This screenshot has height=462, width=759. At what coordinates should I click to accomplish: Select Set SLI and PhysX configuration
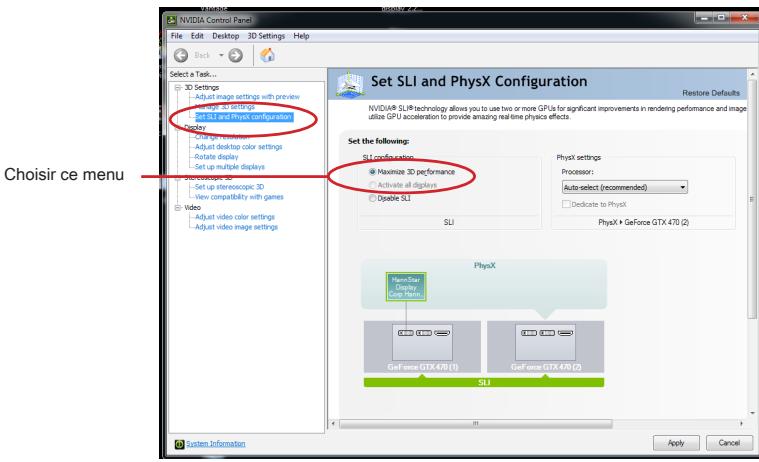click(243, 117)
